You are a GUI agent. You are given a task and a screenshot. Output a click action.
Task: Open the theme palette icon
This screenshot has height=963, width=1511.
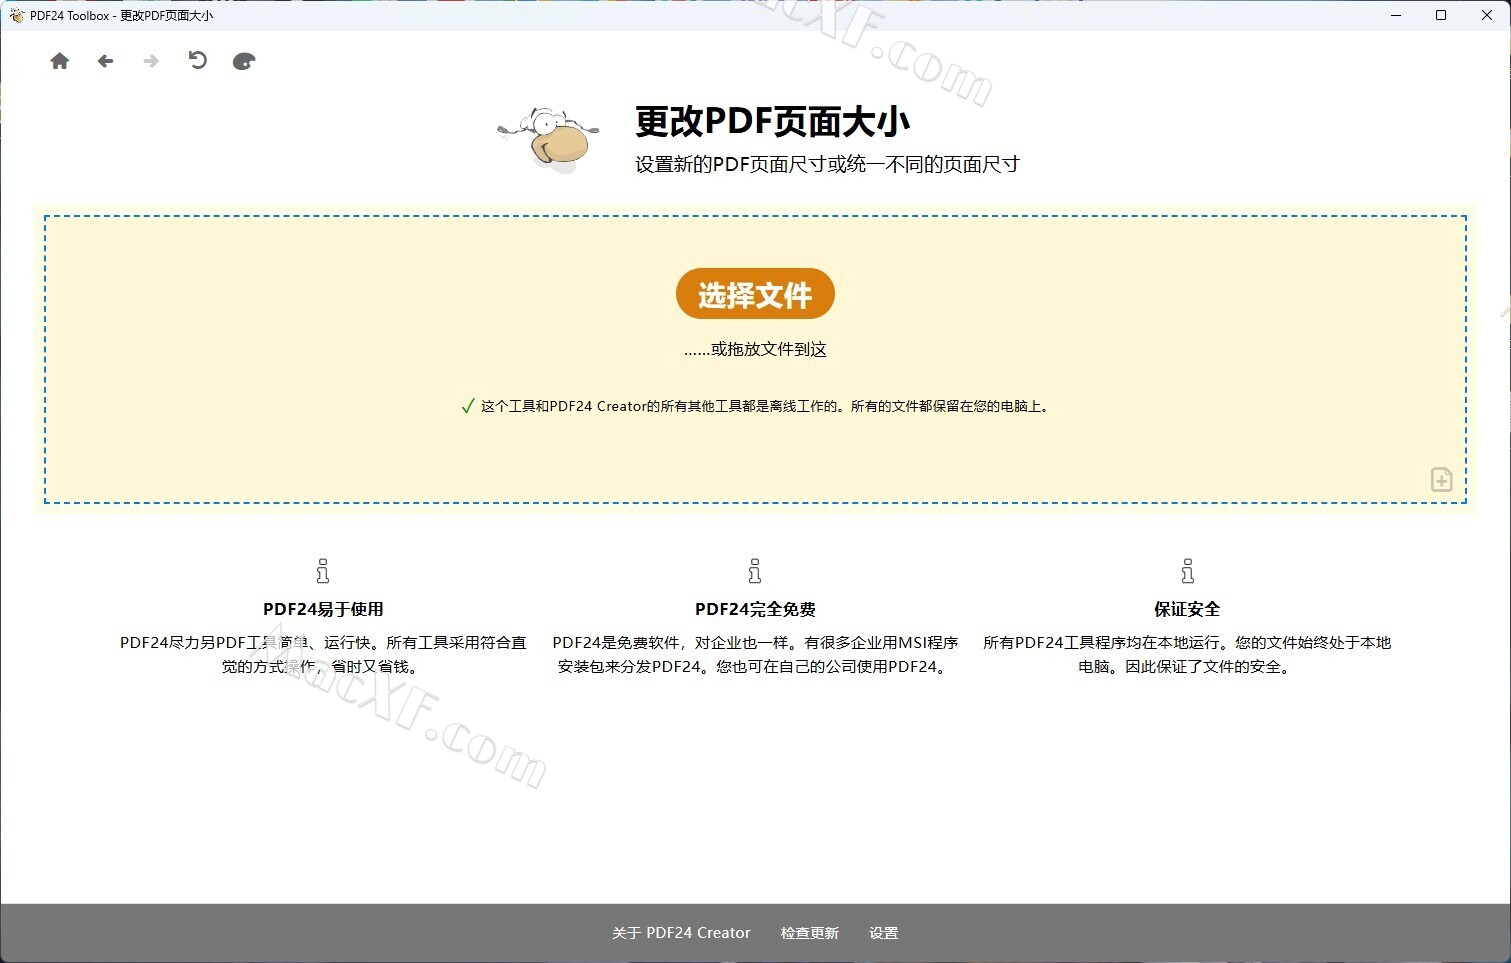coord(244,61)
